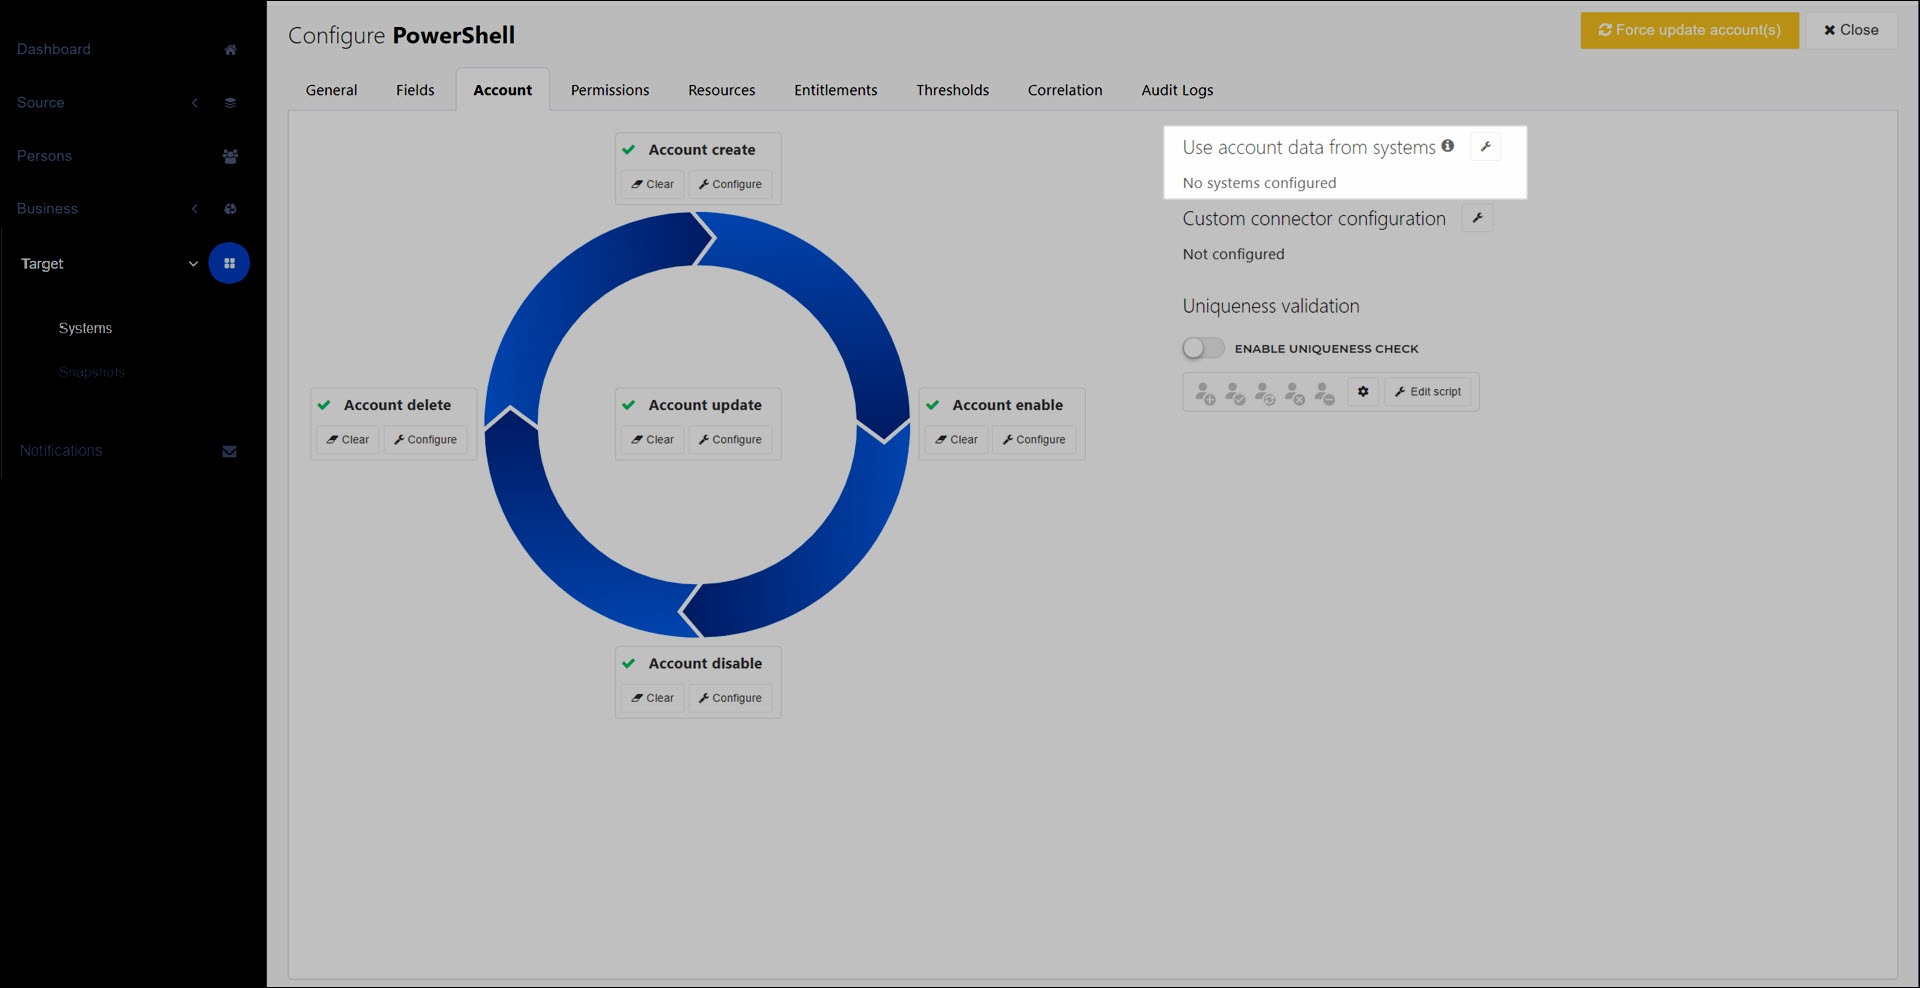Viewport: 1920px width, 988px height.
Task: Open uniqueness validation gear settings
Action: pyautogui.click(x=1363, y=392)
